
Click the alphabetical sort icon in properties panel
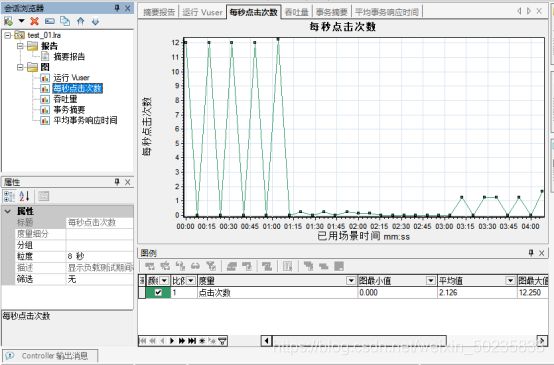[x=24, y=196]
